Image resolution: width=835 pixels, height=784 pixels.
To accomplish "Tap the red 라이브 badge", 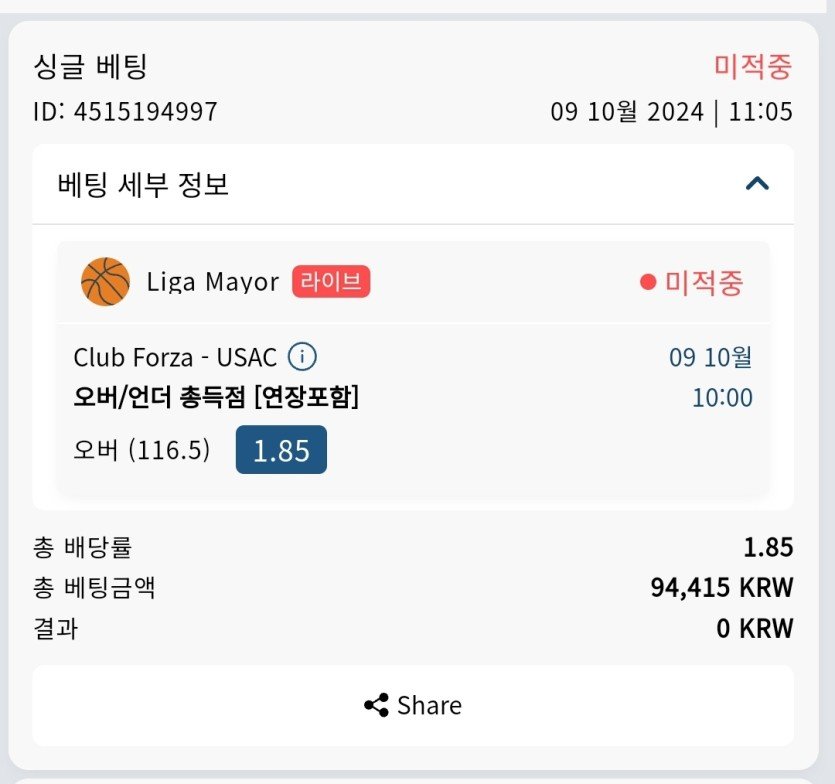I will click(331, 282).
